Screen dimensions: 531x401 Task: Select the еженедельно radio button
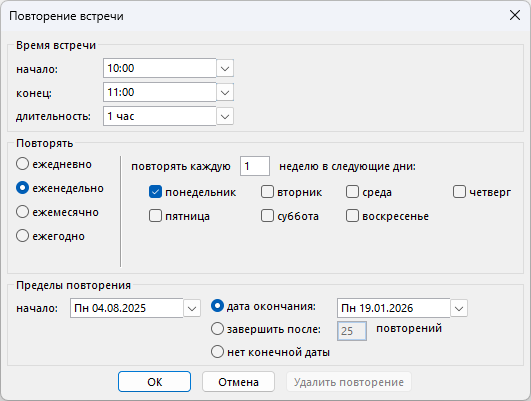(22, 188)
